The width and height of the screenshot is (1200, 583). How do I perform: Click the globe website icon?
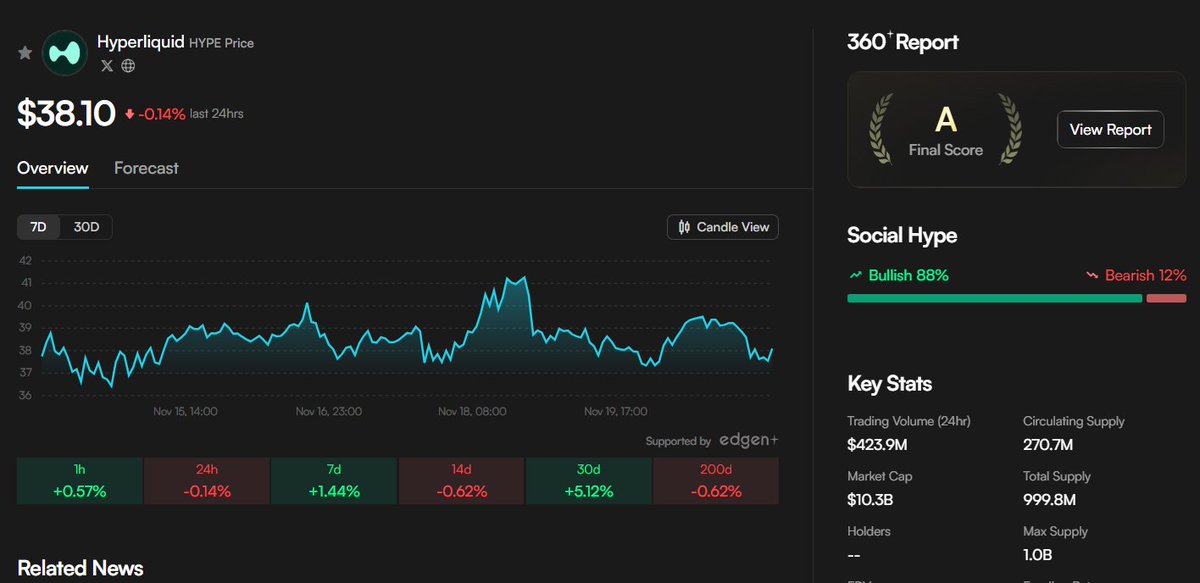pos(128,66)
